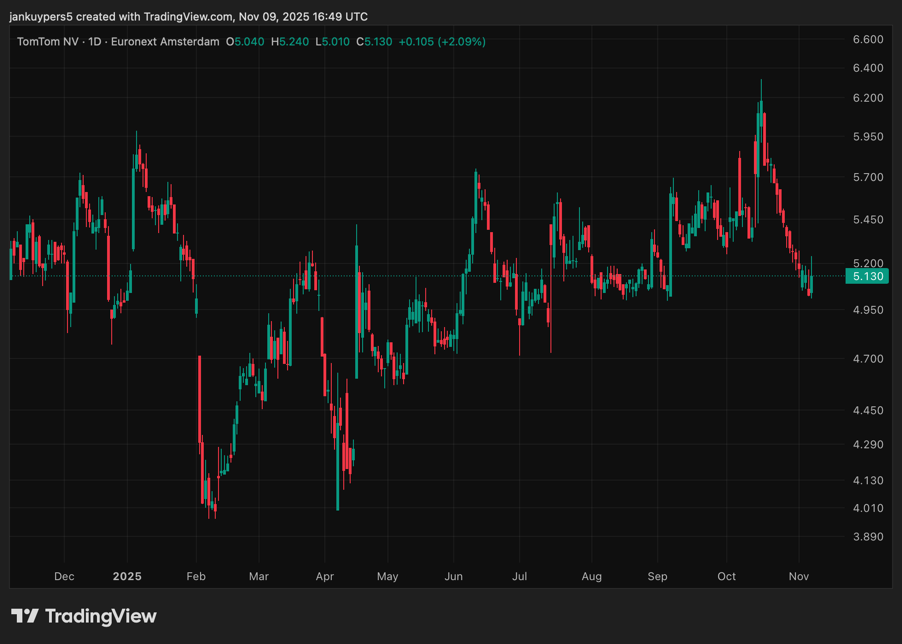The width and height of the screenshot is (902, 644).
Task: Click the Jul label on time axis
Action: 519,576
